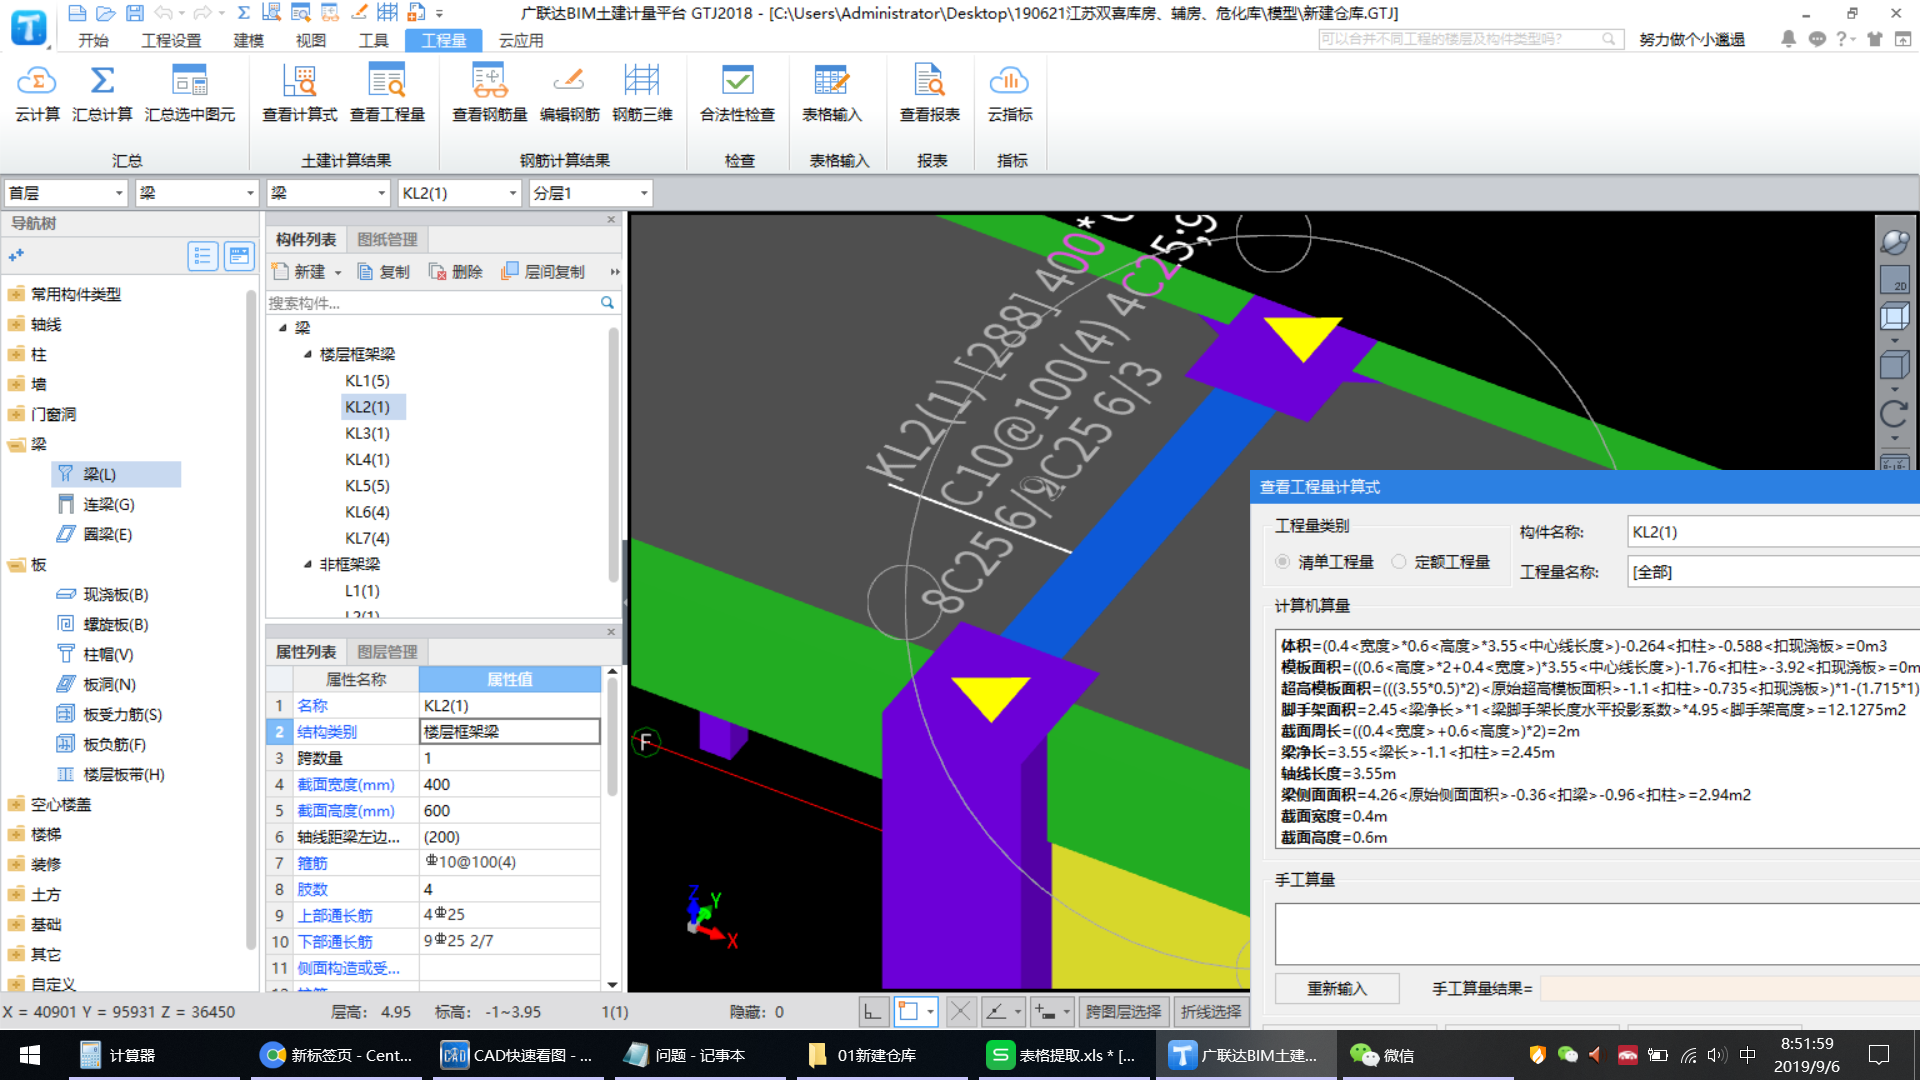Click the search magnifier in 搜索构件 box
This screenshot has width=1920, height=1080.
[607, 302]
